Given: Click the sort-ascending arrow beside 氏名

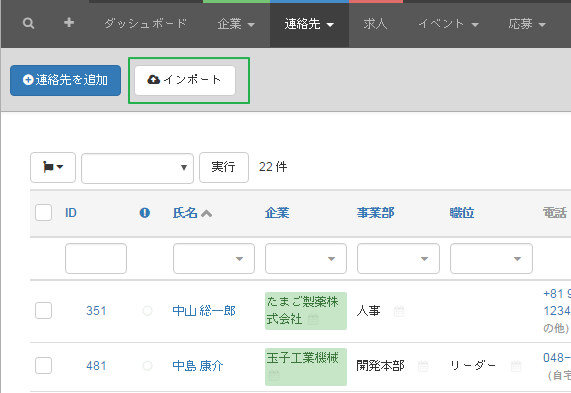Looking at the screenshot, I should point(206,213).
